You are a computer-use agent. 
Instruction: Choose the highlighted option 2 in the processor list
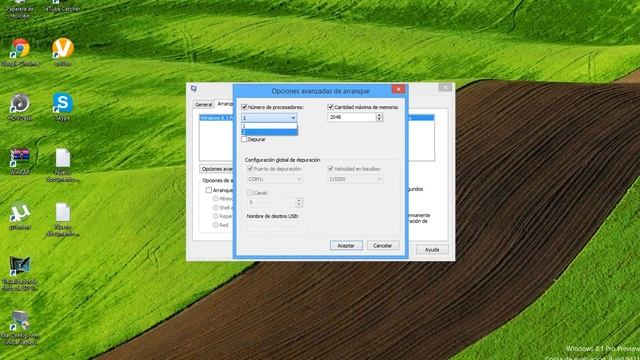click(269, 132)
